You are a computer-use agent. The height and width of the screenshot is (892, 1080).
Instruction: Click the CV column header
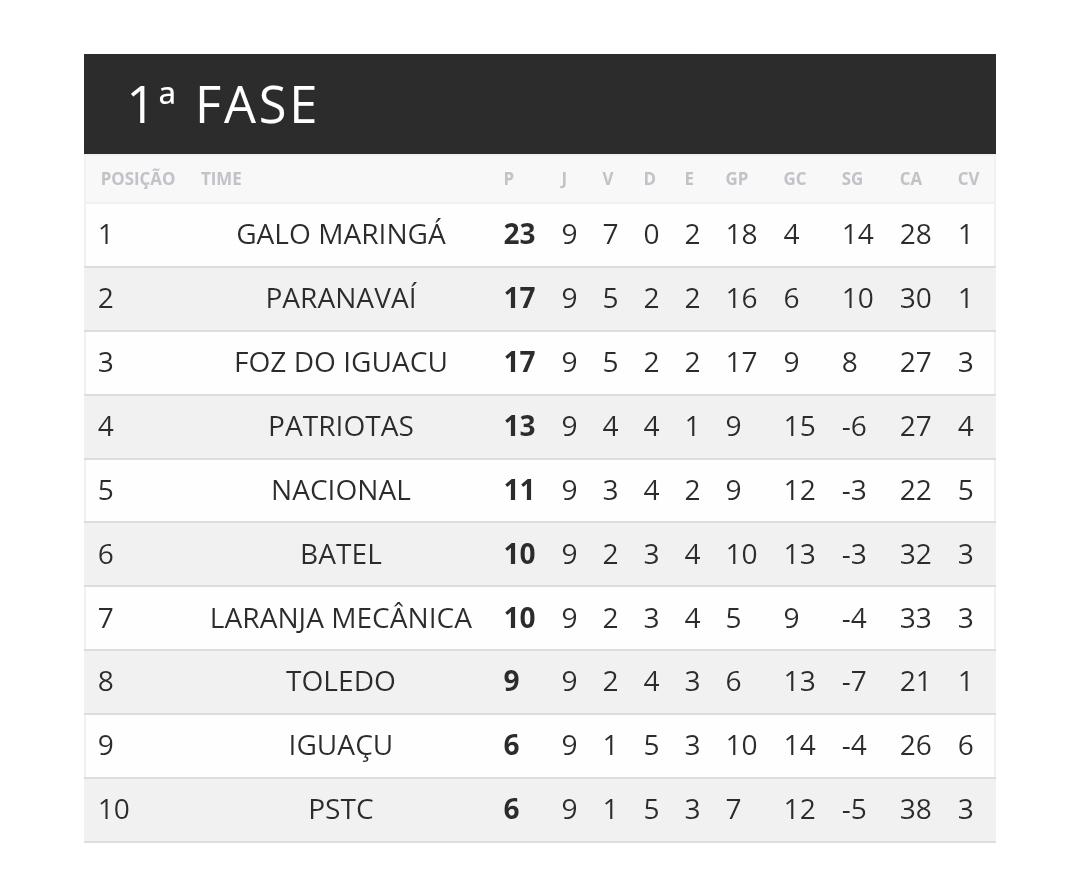(x=968, y=179)
